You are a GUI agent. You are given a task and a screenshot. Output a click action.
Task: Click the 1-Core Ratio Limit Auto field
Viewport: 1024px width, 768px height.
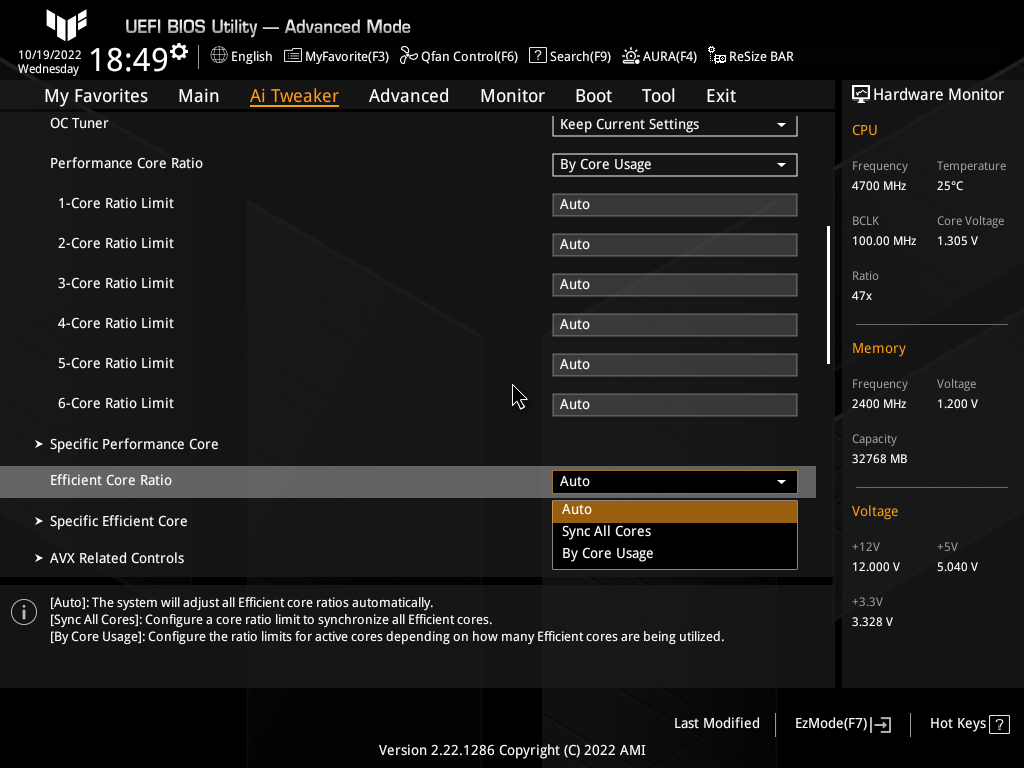674,204
